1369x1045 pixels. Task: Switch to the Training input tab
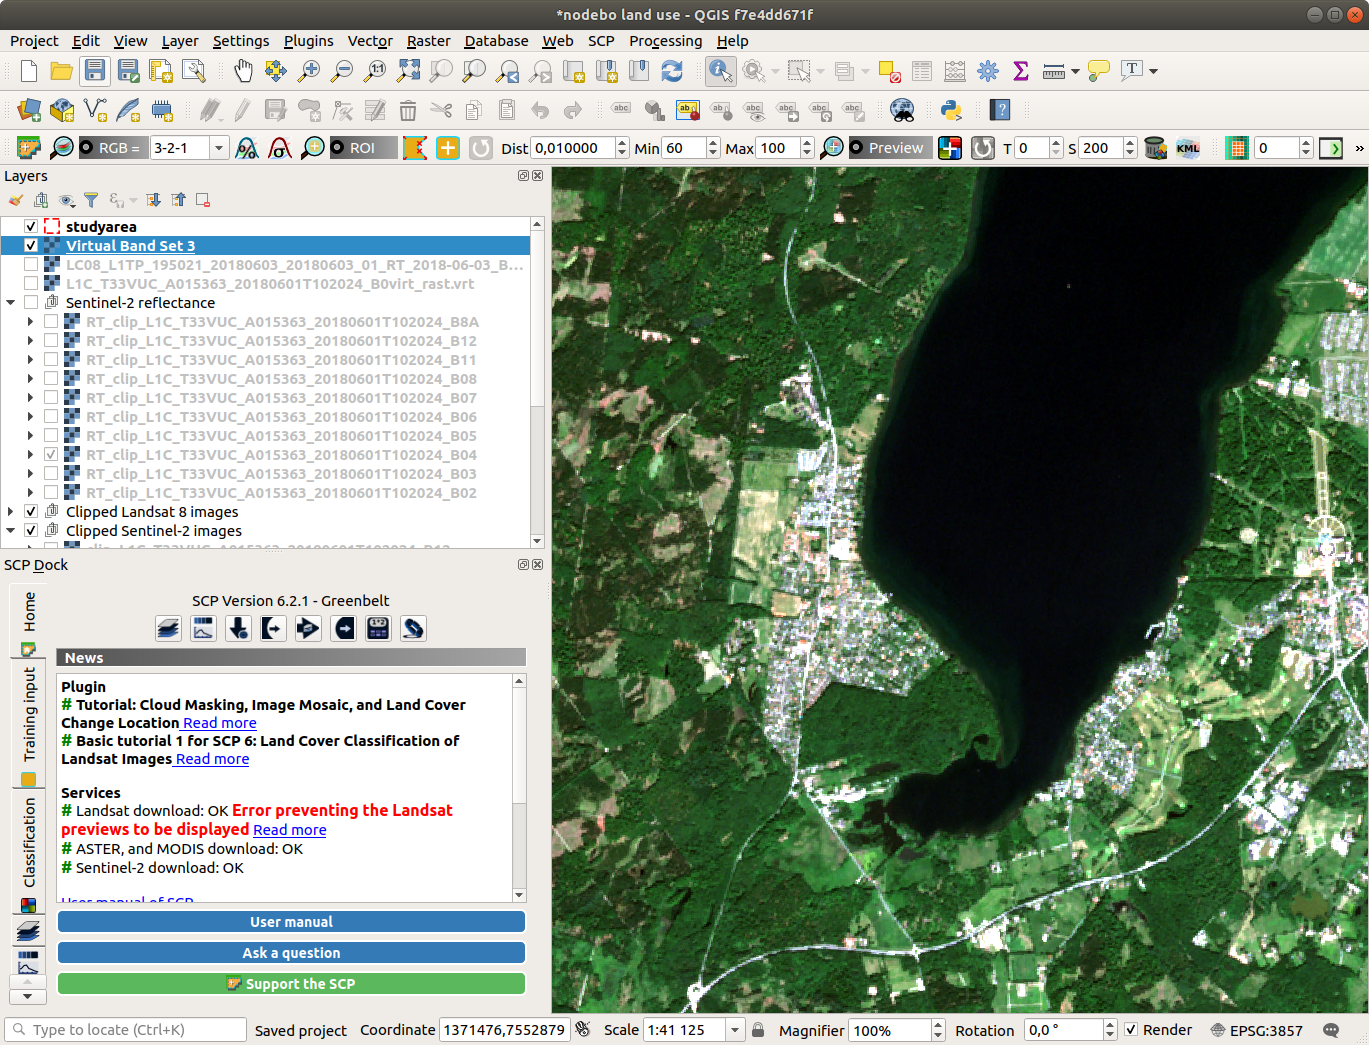click(x=29, y=714)
